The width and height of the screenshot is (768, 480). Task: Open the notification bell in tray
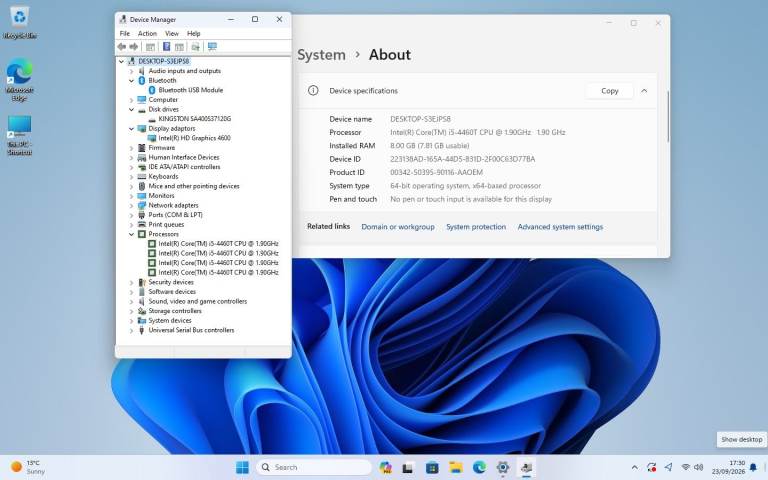click(754, 467)
